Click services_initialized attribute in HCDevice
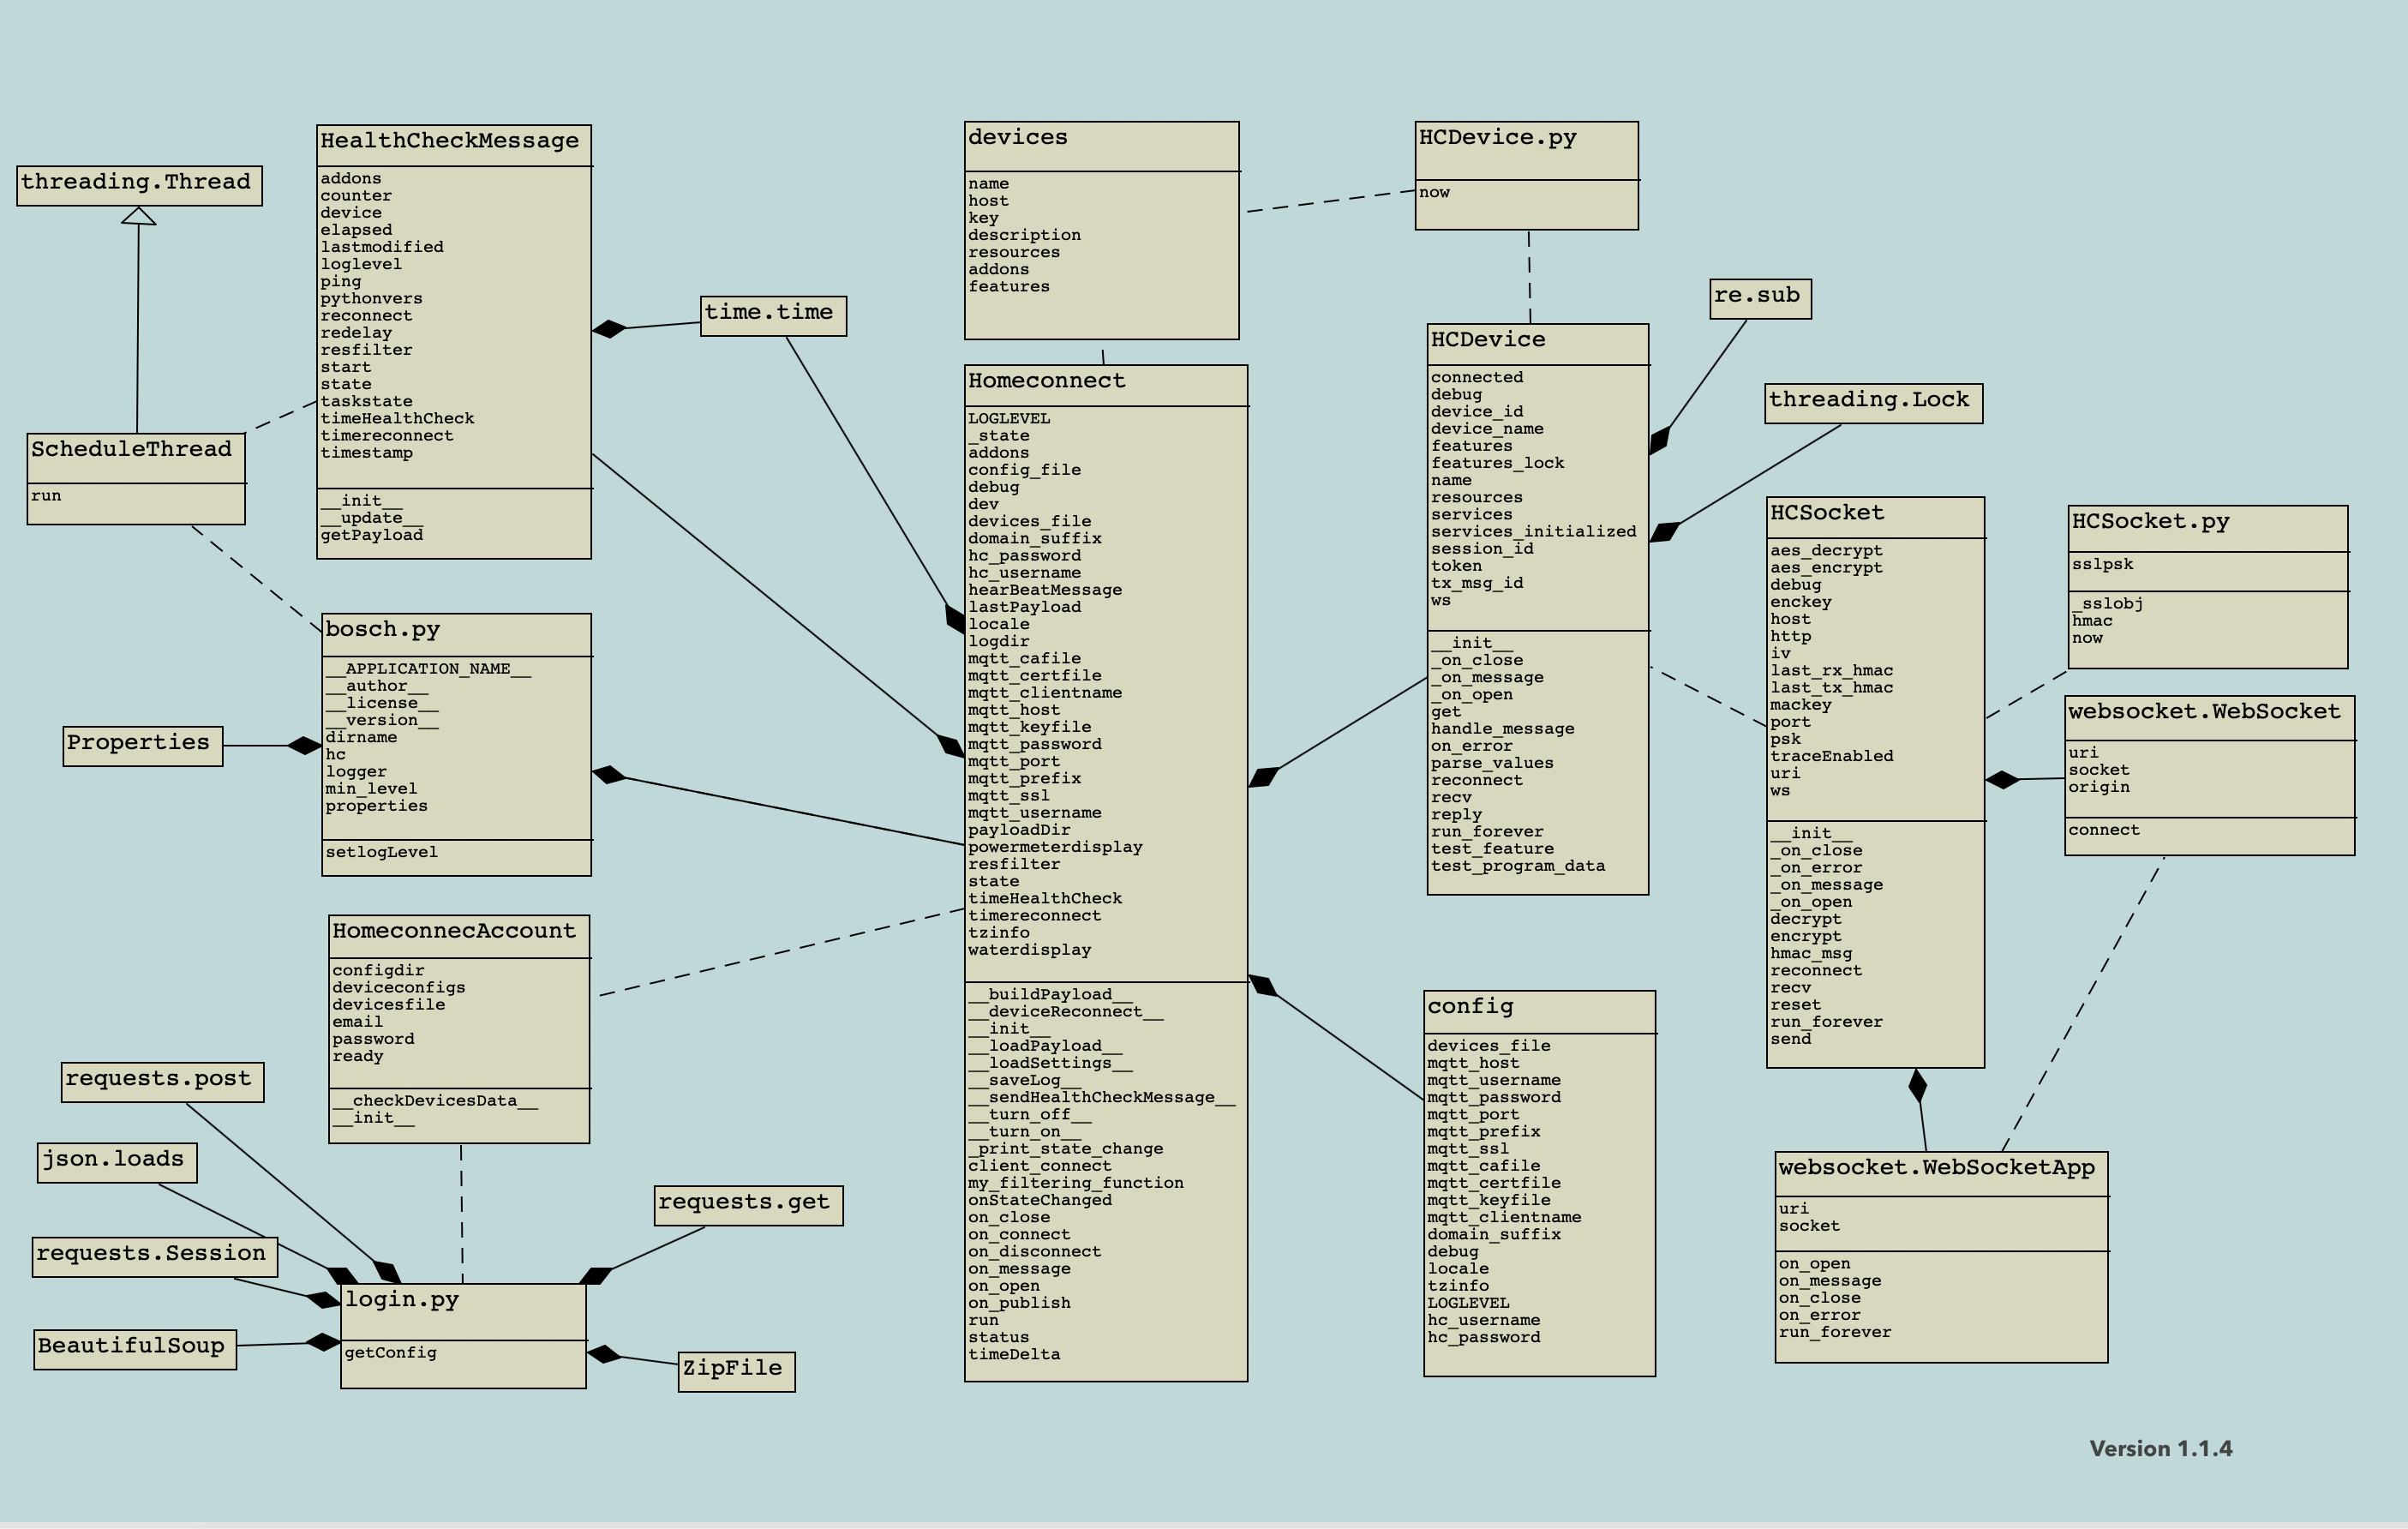The image size is (2408, 1529). [x=1533, y=531]
